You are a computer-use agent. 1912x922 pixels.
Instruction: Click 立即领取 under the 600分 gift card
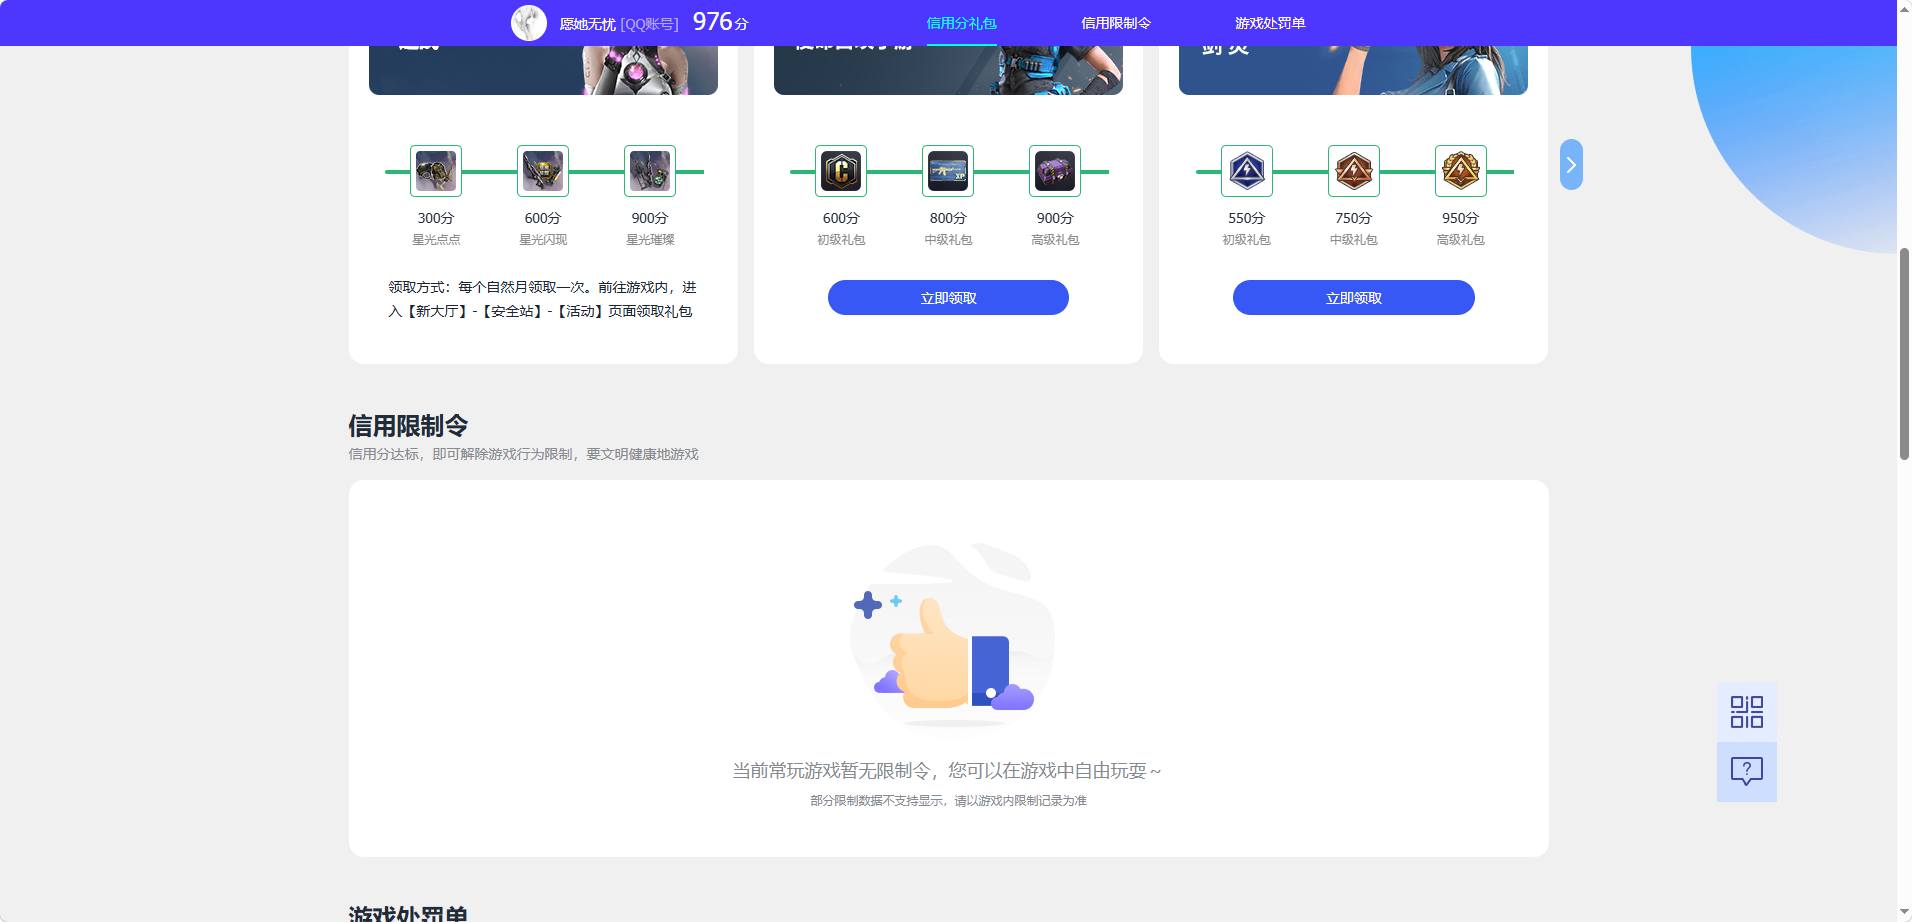click(948, 298)
